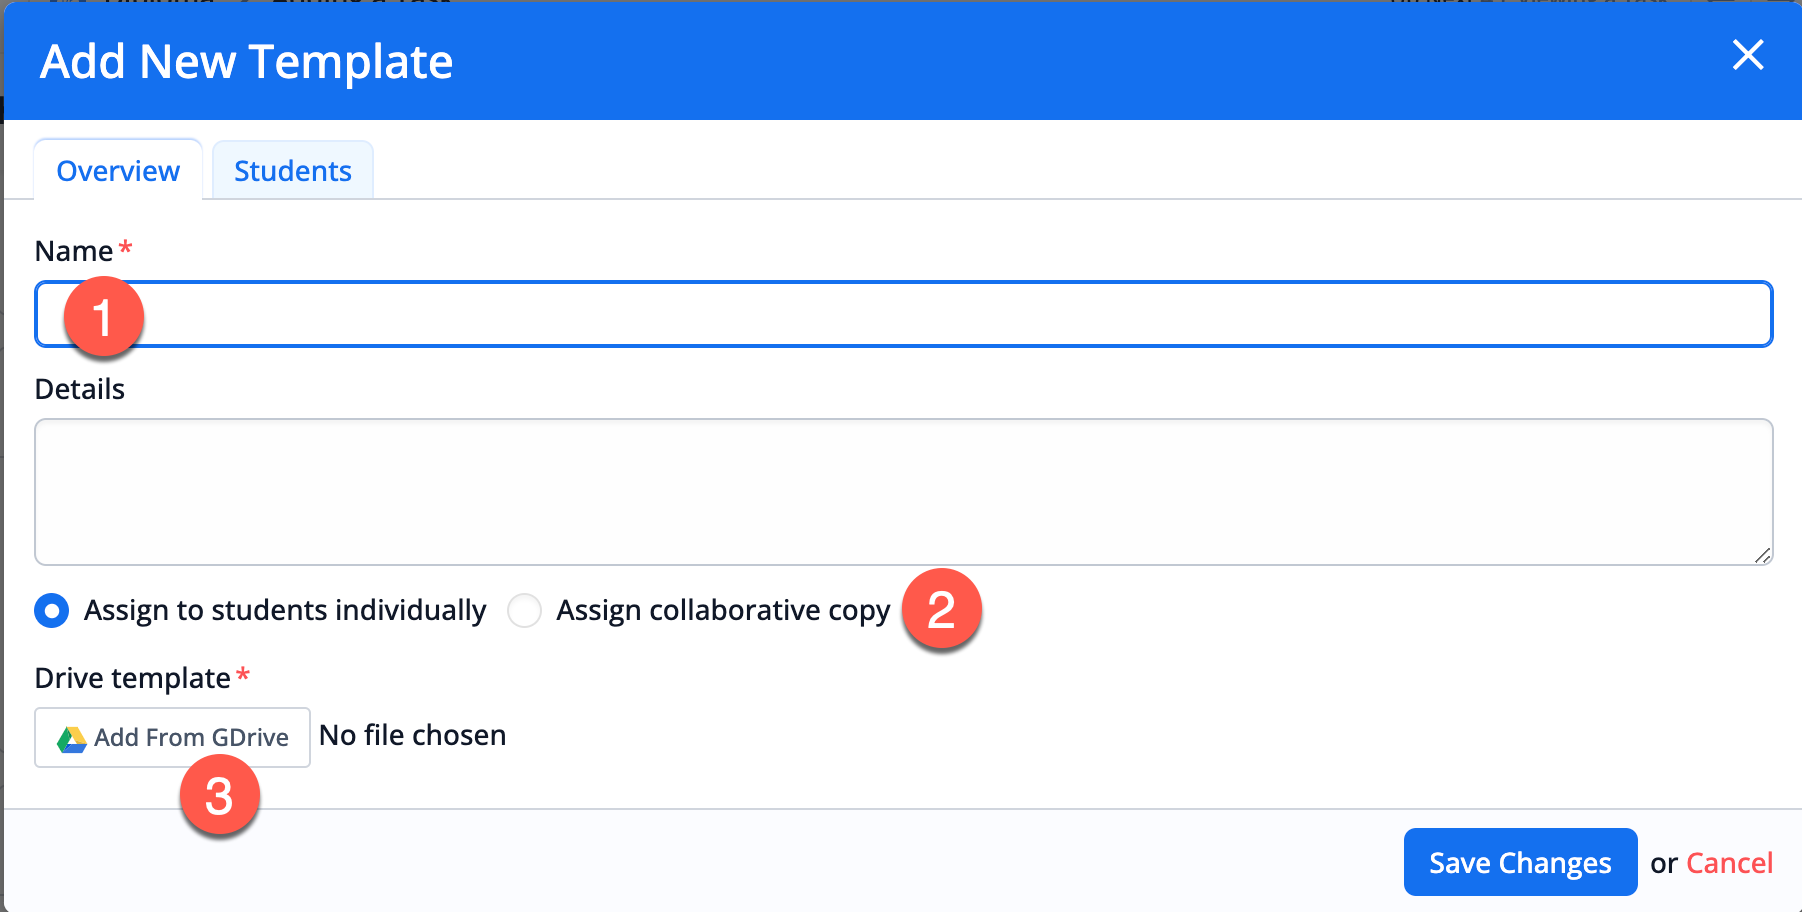
Task: Click the red number 1 marker
Action: pyautogui.click(x=103, y=318)
